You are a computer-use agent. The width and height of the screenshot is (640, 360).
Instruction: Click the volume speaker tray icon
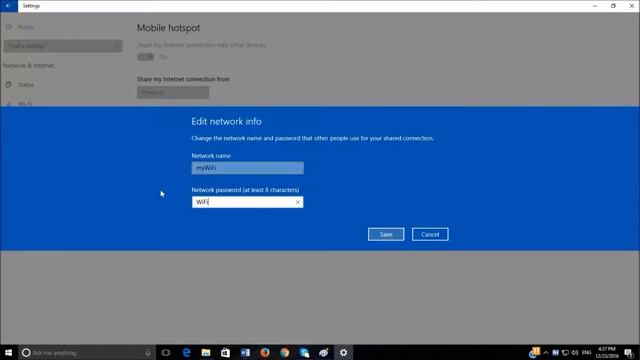[575, 353]
